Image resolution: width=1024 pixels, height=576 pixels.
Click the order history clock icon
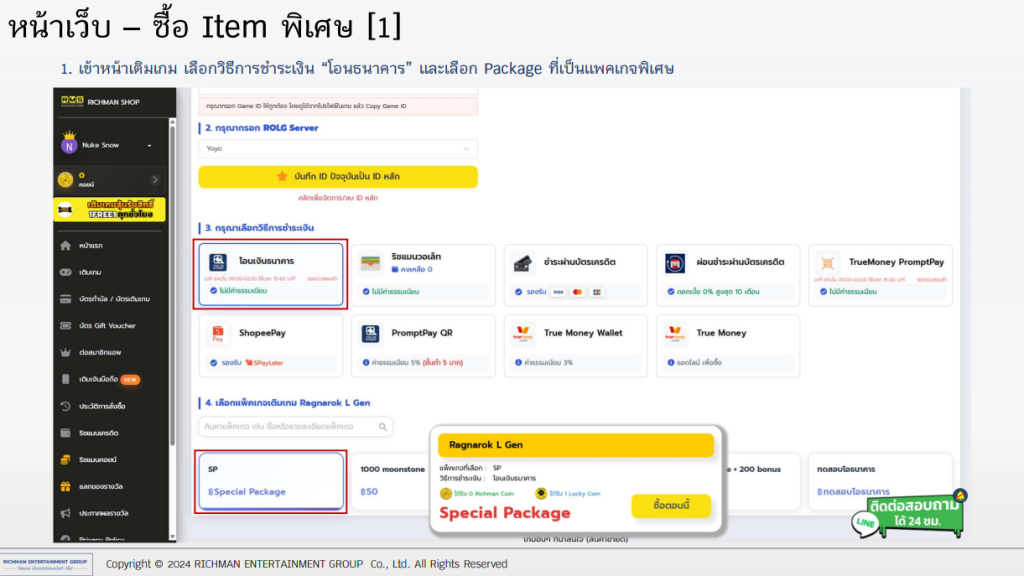66,406
